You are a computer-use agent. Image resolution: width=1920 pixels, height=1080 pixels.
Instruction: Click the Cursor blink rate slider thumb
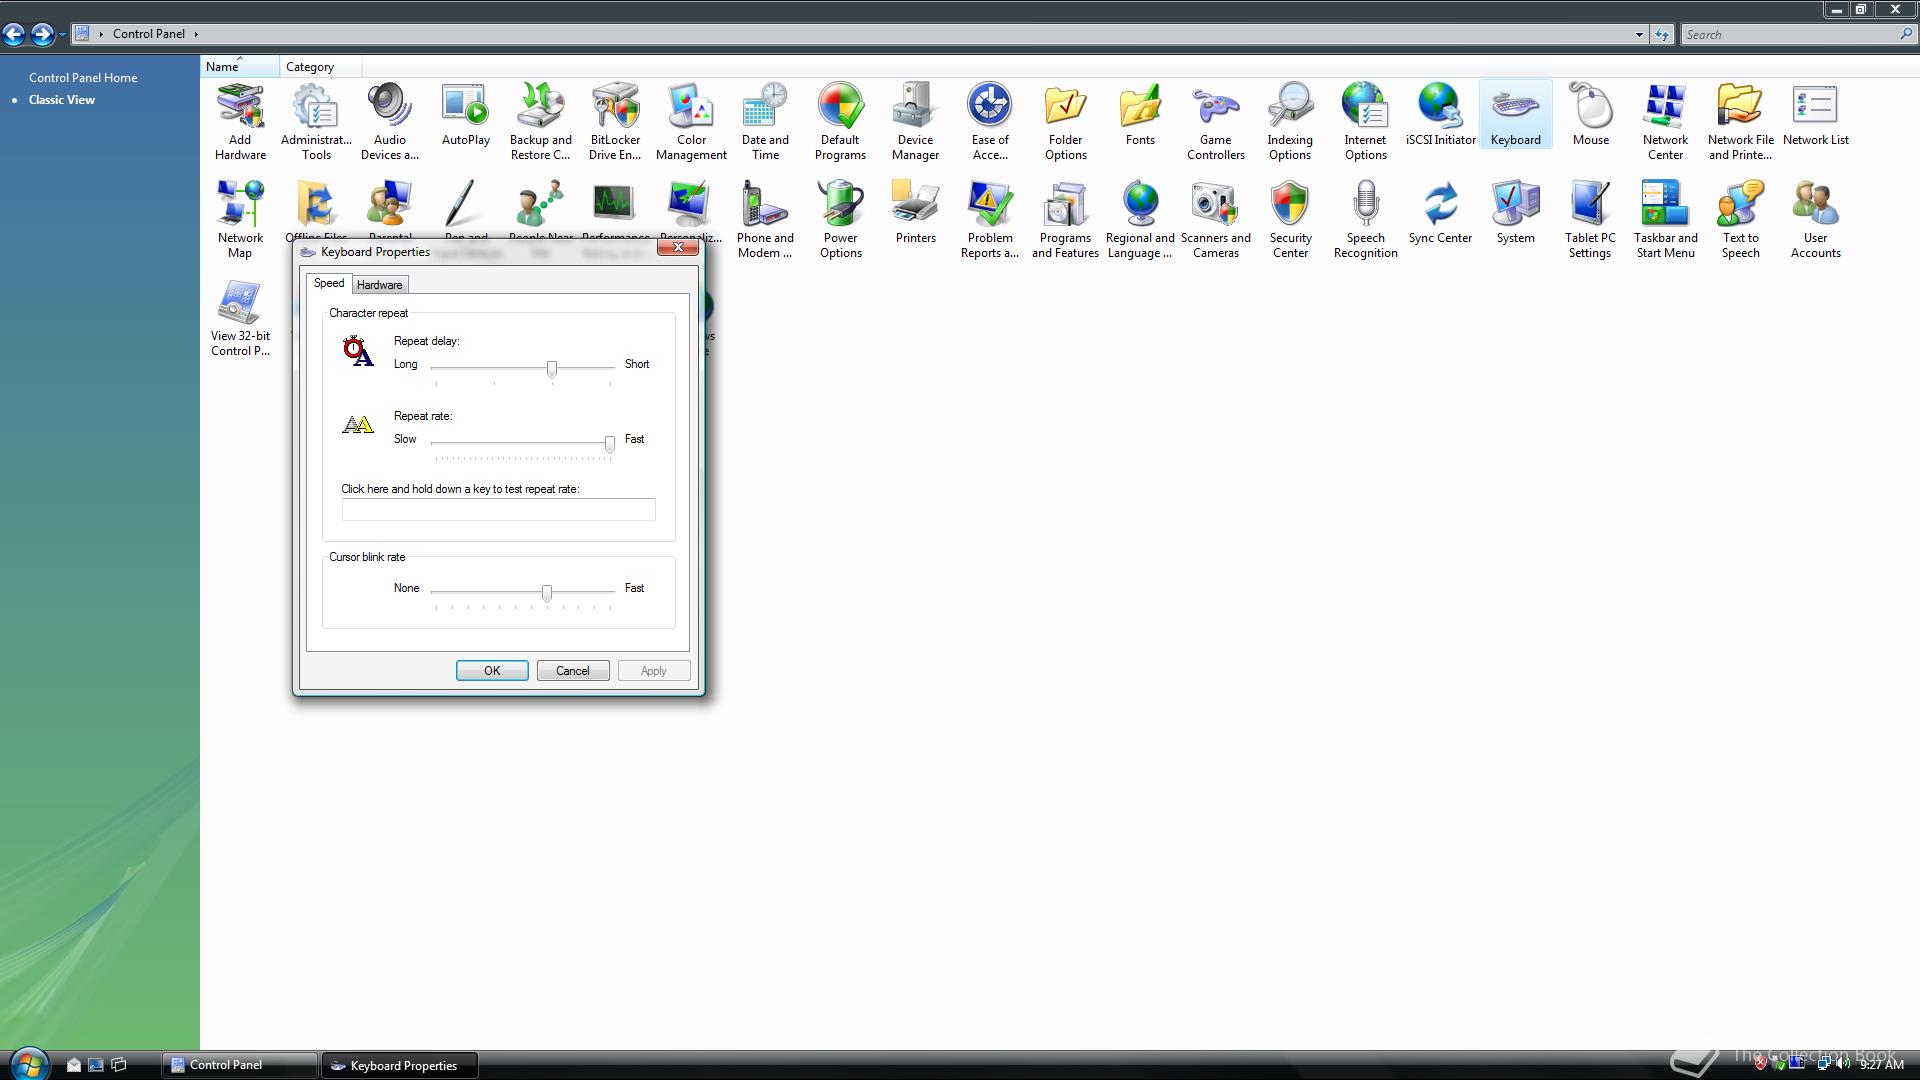point(547,593)
